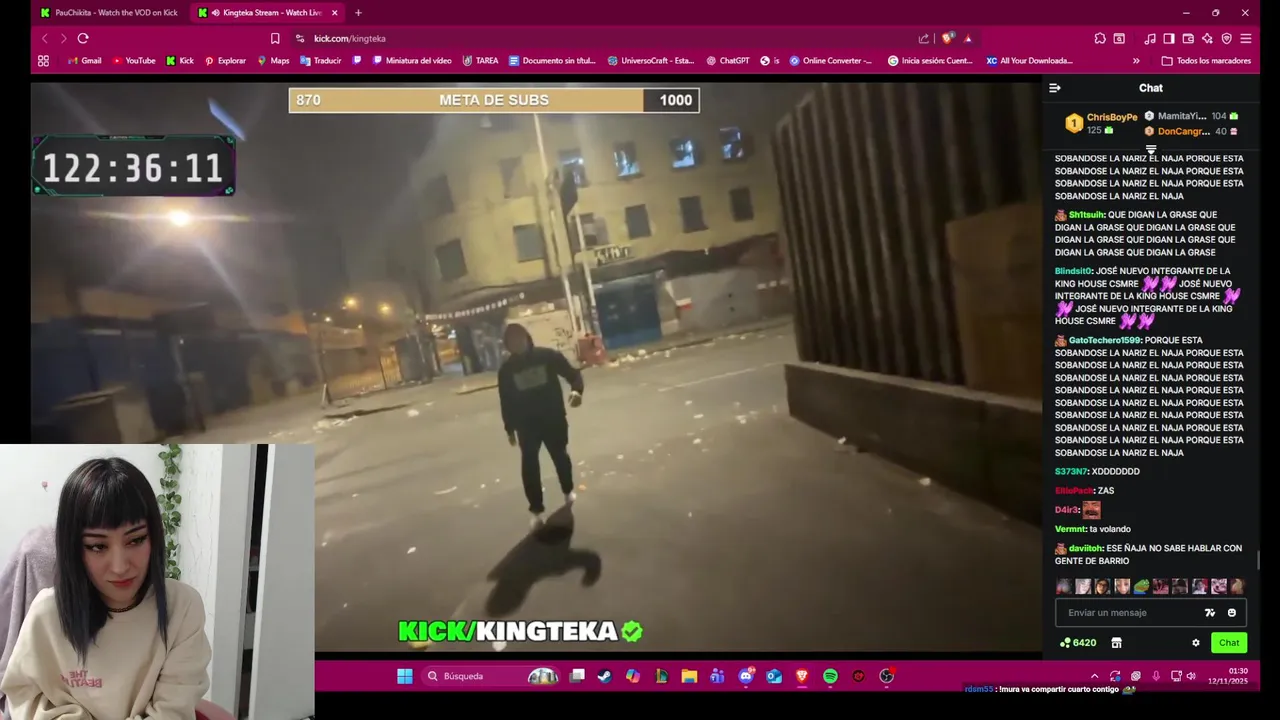Image resolution: width=1280 pixels, height=720 pixels.
Task: Open the system volume control
Action: [1190, 676]
